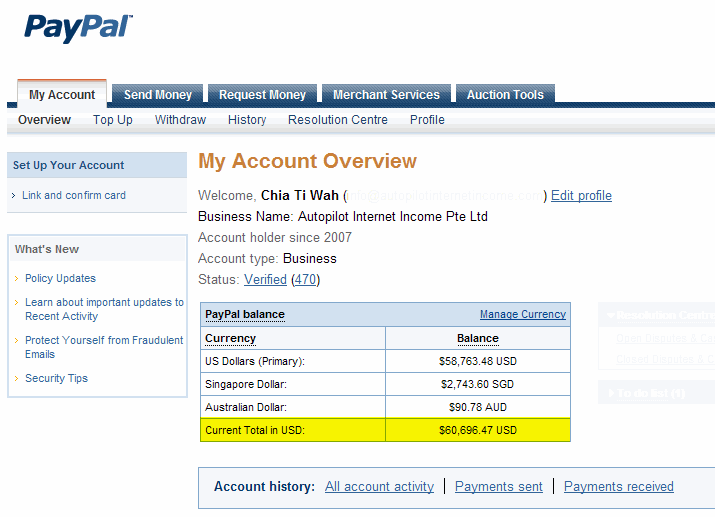View the History page
Viewport: 715px width, 517px height.
pos(247,120)
